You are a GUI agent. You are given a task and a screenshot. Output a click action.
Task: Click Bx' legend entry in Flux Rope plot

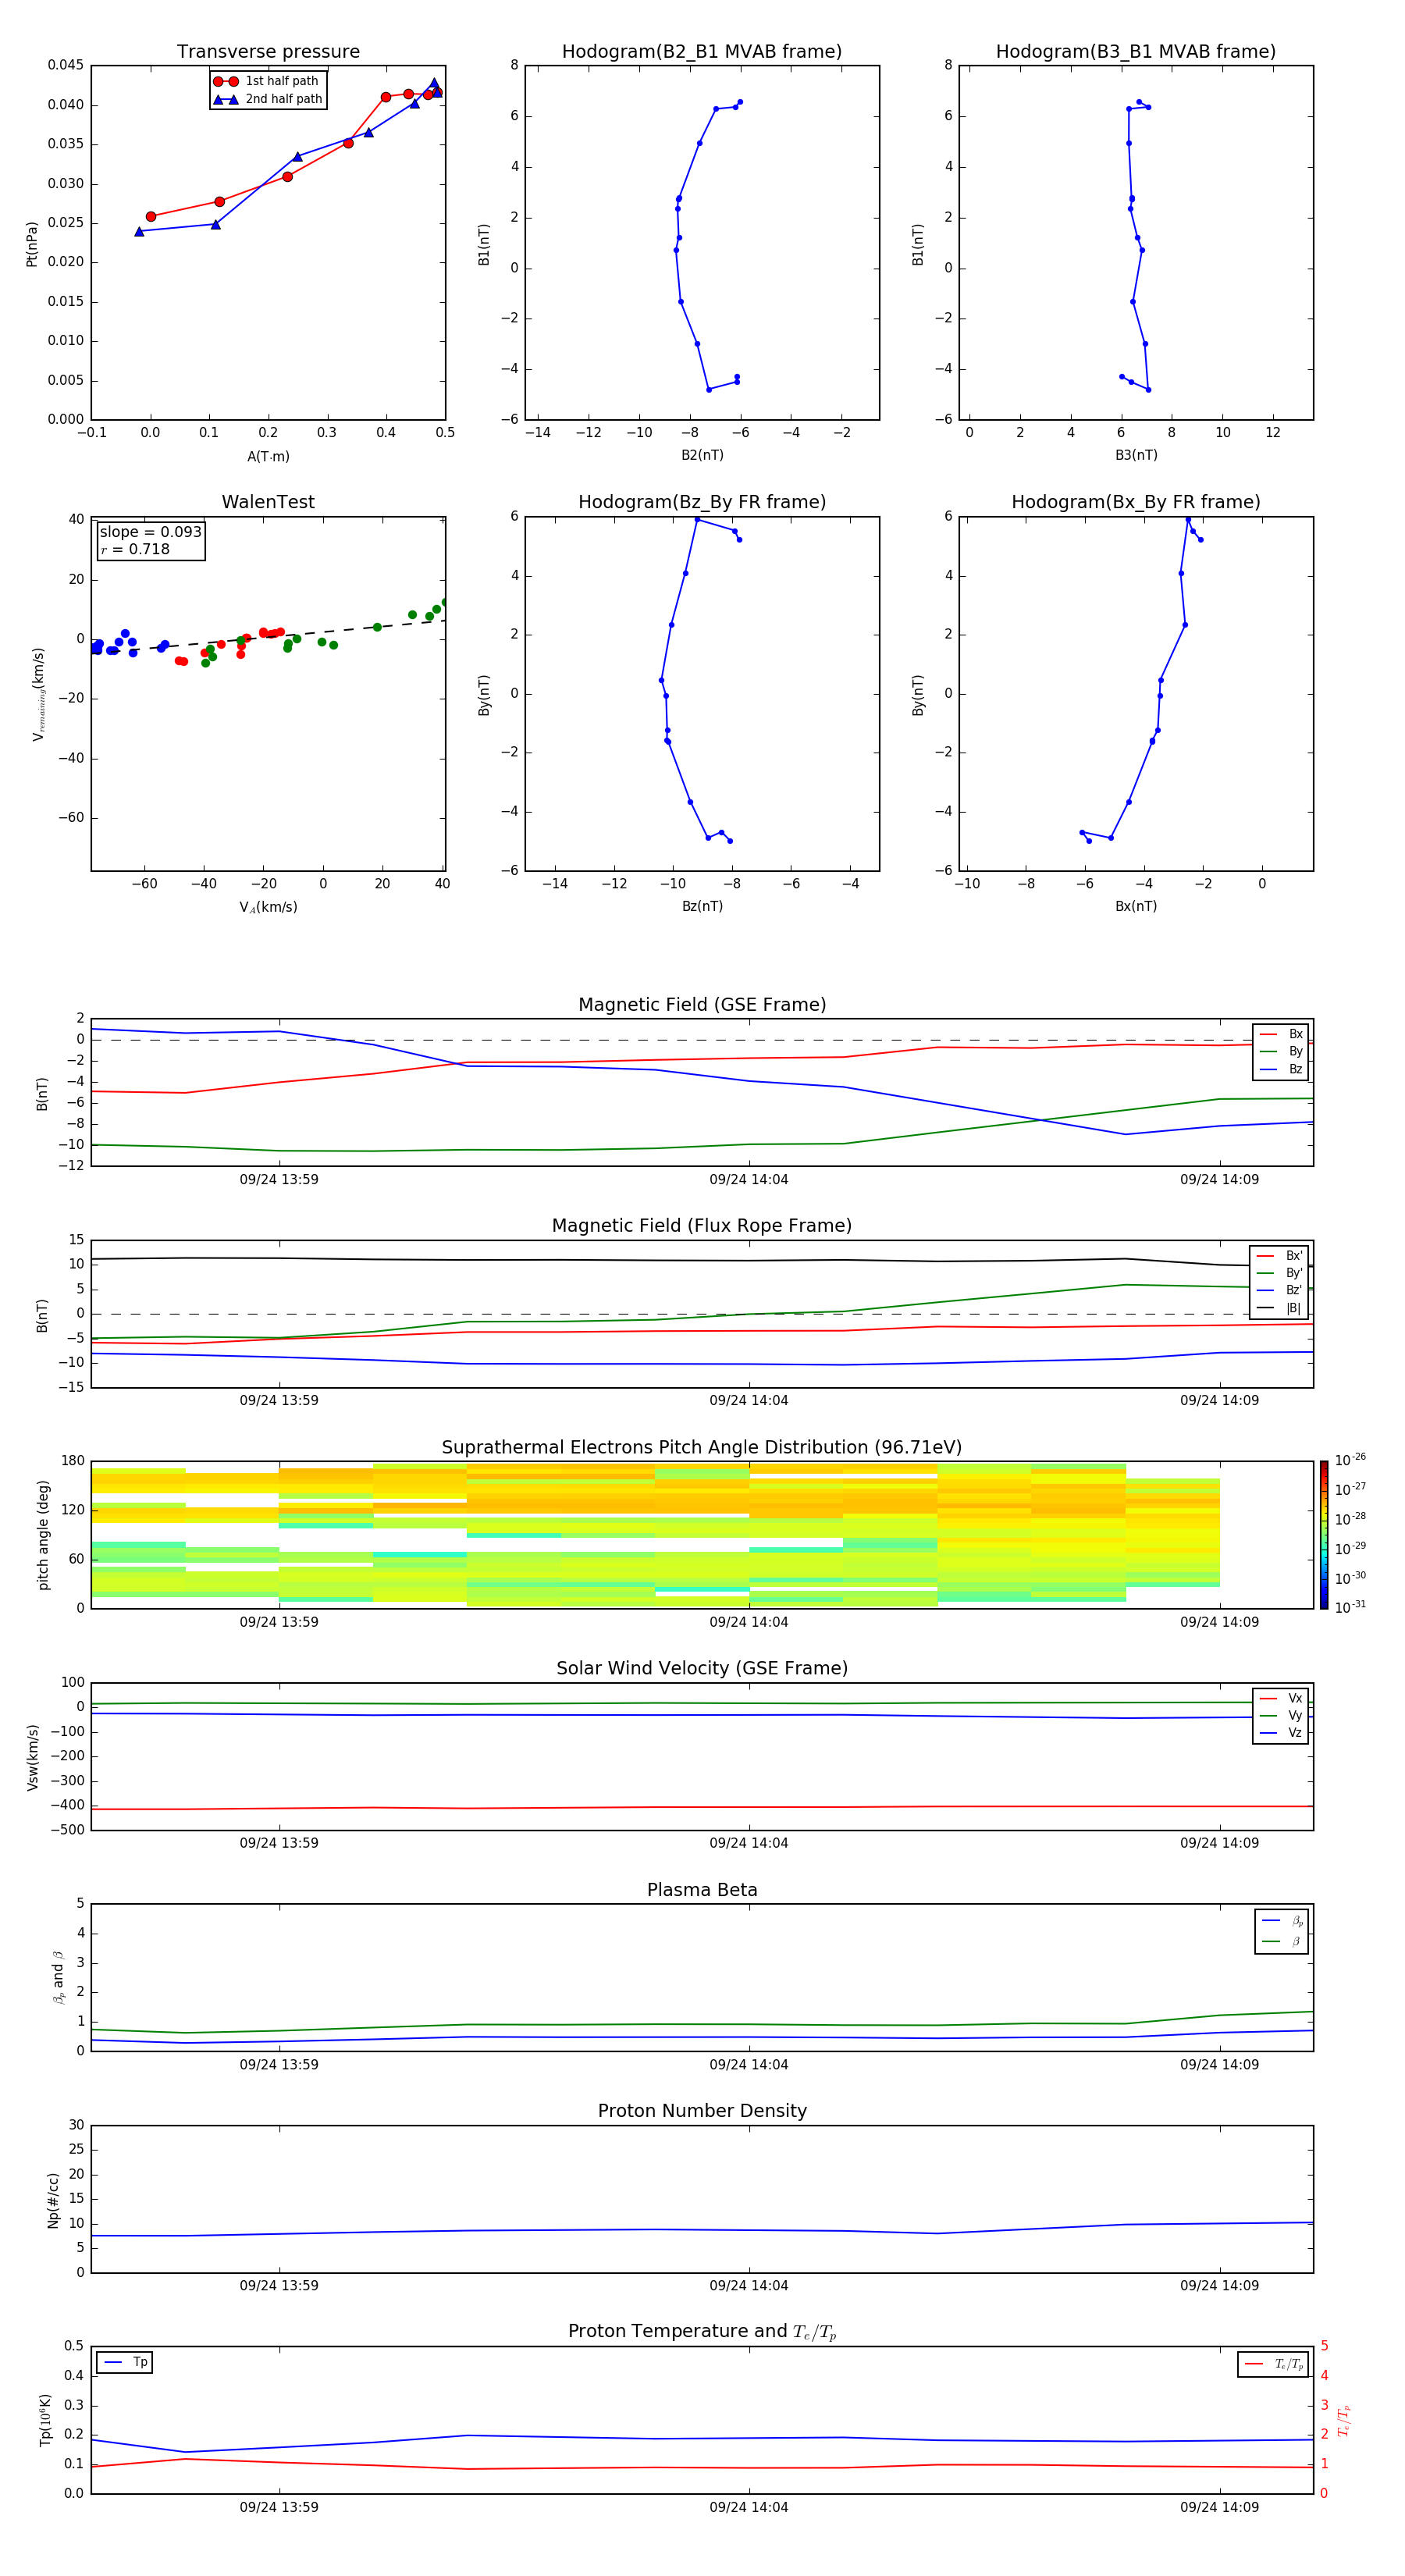(1279, 1256)
